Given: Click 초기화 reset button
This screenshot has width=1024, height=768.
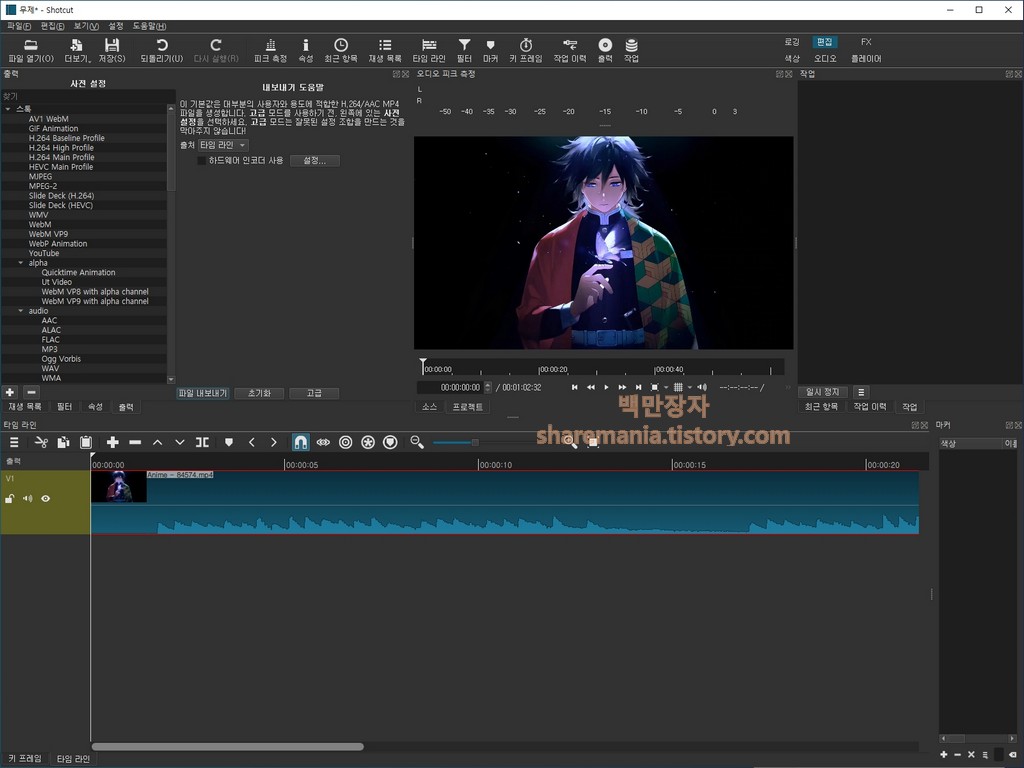Looking at the screenshot, I should [259, 393].
